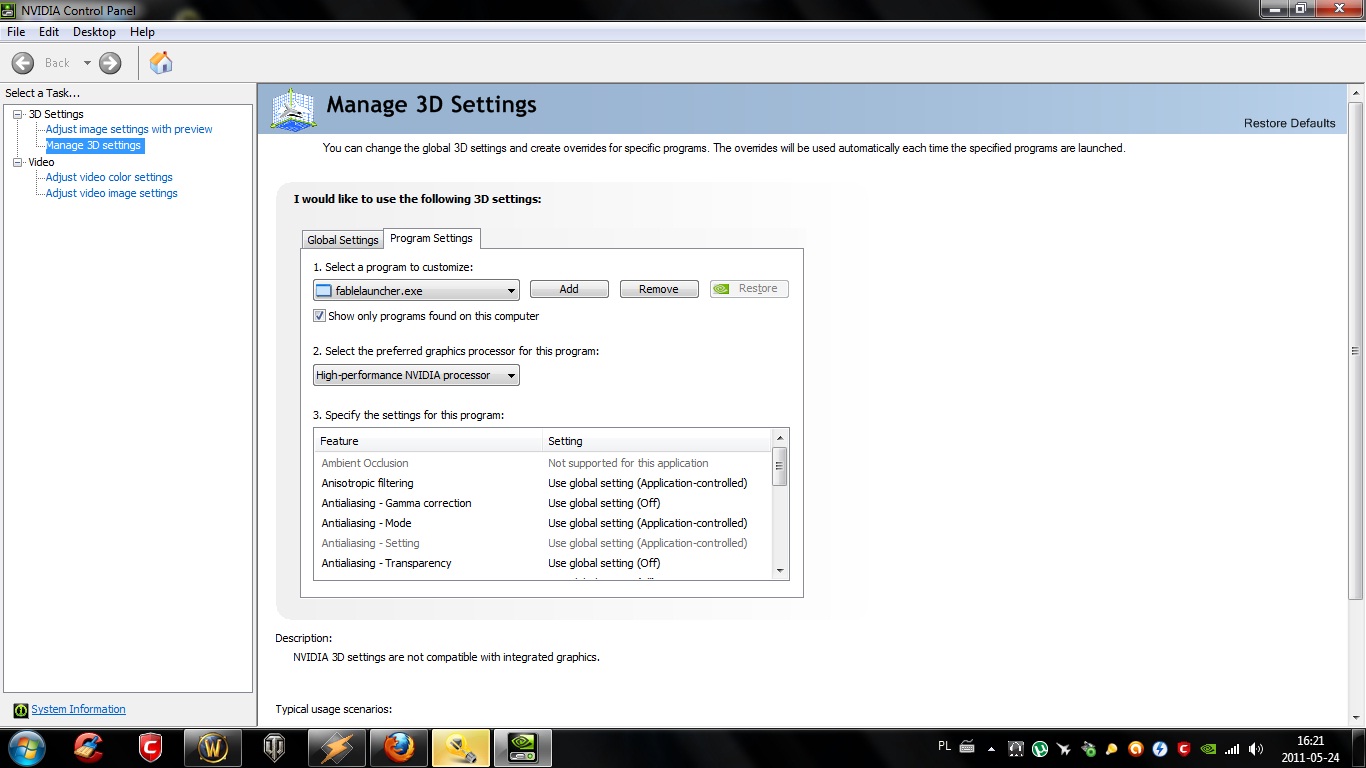The image size is (1366, 768).
Task: Click the NVIDIA taskbar window icon
Action: pyautogui.click(x=522, y=748)
